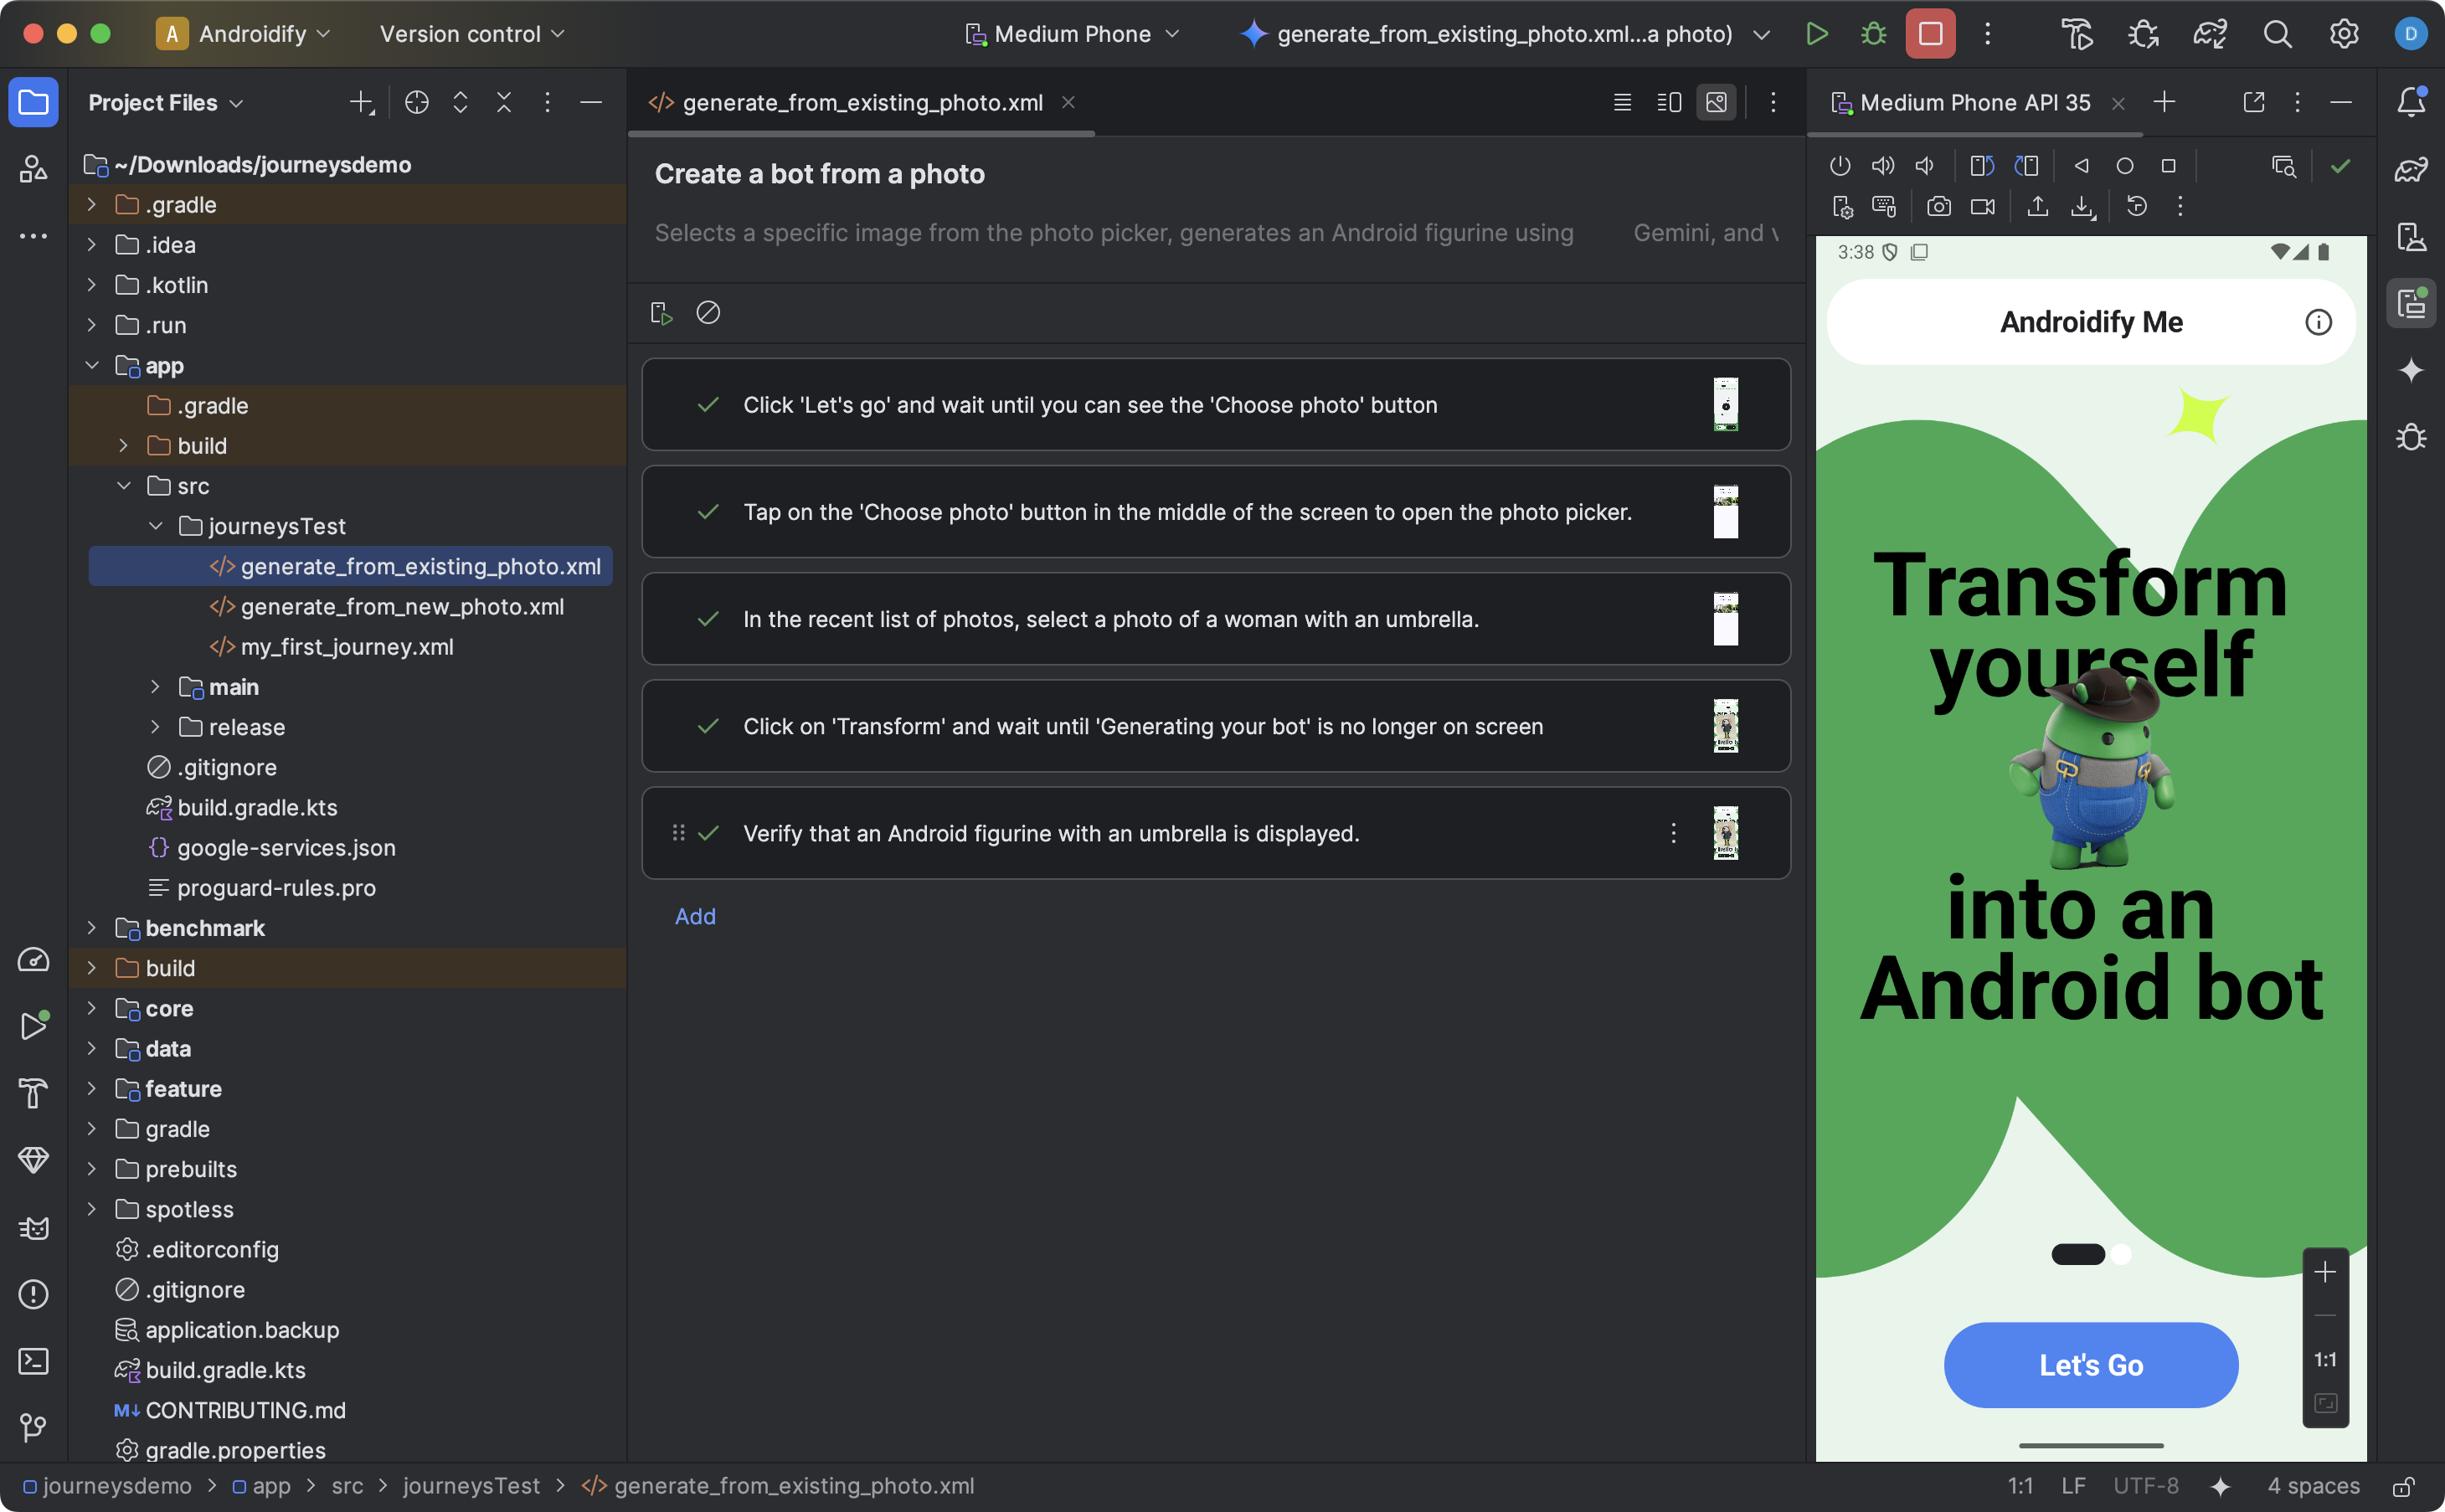Viewport: 2445px width, 1512px height.
Task: Collapse the src folder in Project Files
Action: (x=124, y=486)
